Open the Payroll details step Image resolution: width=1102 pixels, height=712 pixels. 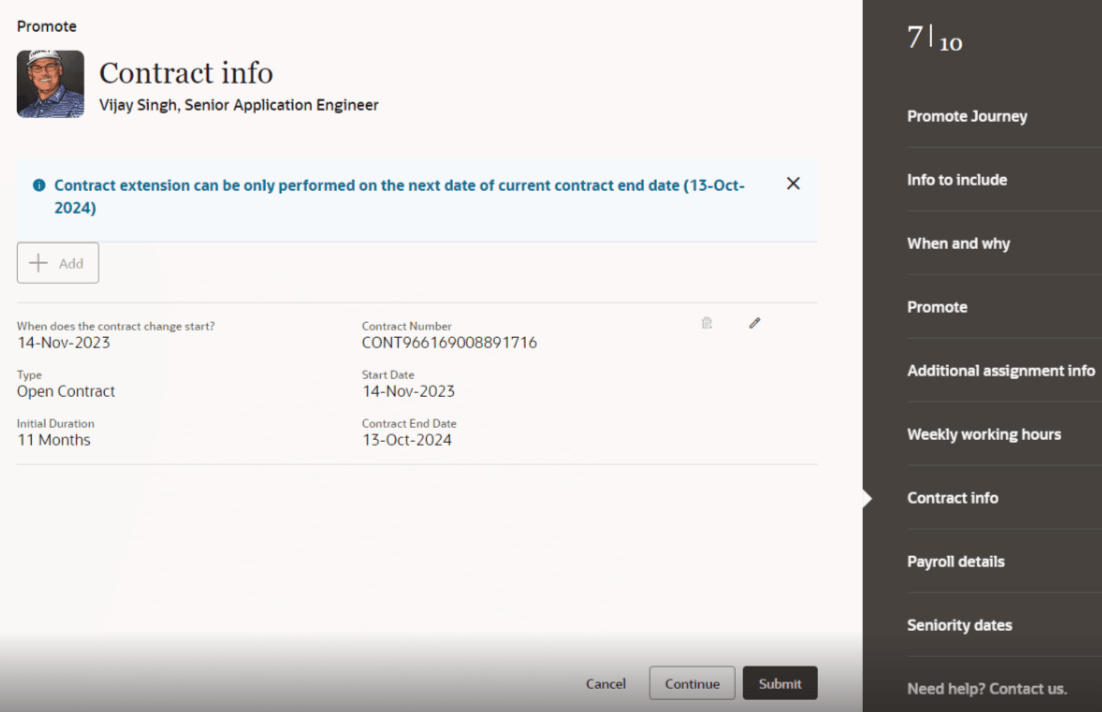point(955,562)
